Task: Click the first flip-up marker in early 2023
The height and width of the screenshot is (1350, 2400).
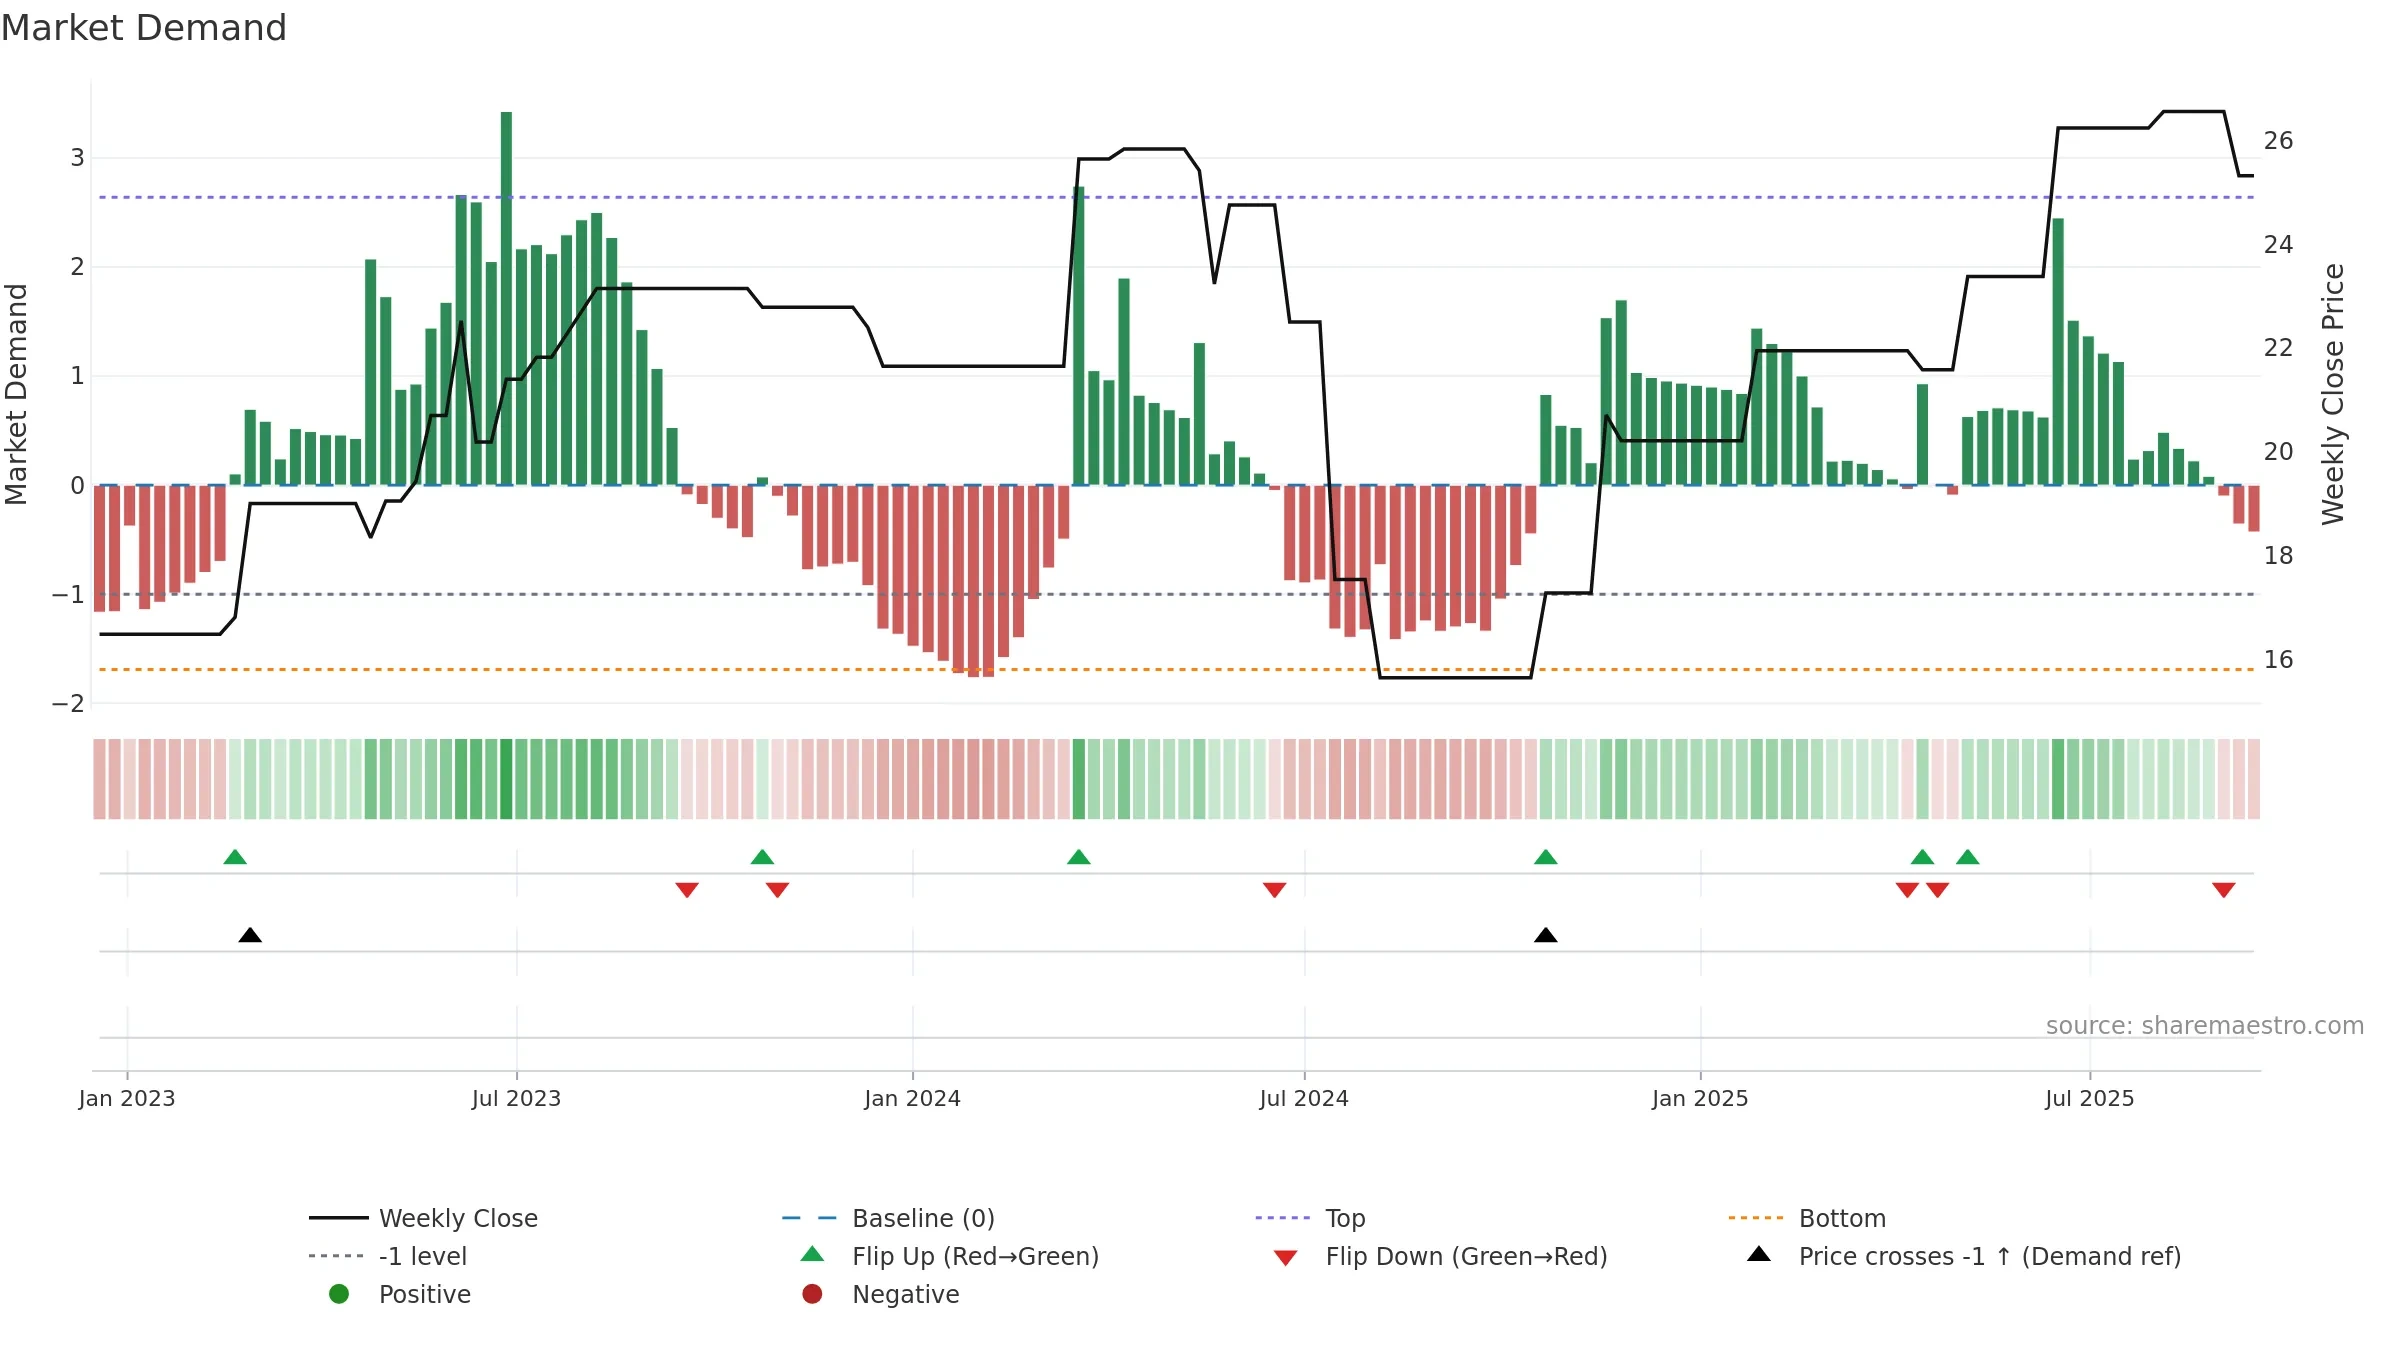Action: point(235,857)
